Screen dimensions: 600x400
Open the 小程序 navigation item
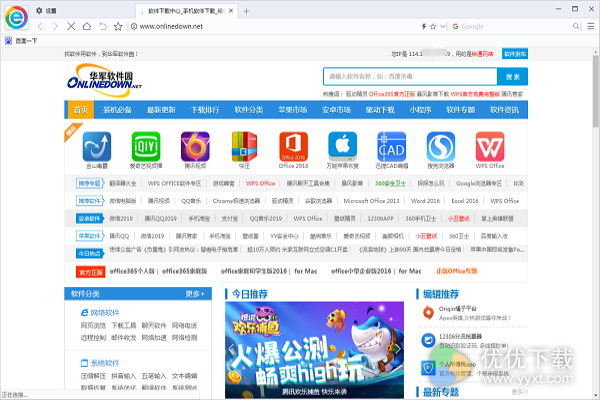pyautogui.click(x=420, y=110)
